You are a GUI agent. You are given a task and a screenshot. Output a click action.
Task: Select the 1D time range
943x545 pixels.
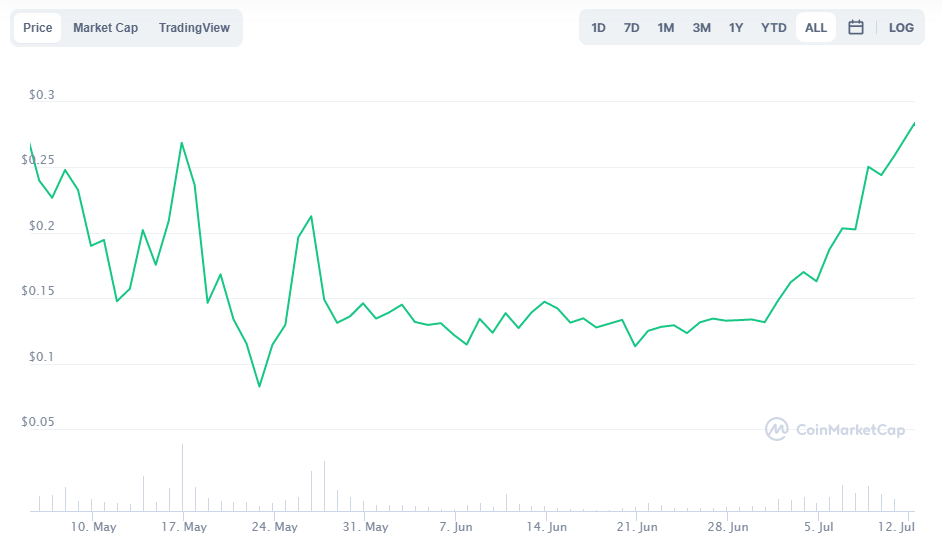tap(598, 28)
